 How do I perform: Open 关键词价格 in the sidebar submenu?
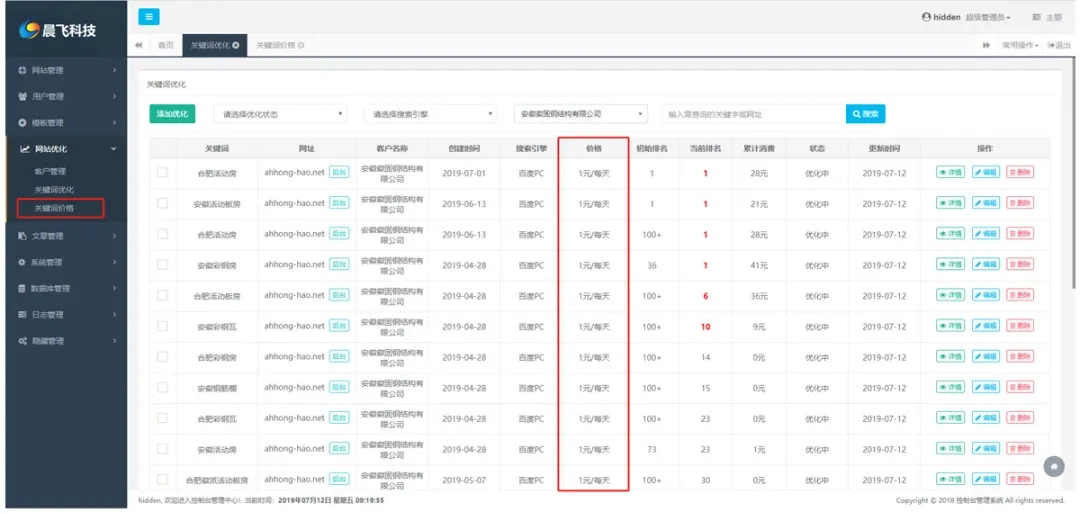(x=54, y=207)
